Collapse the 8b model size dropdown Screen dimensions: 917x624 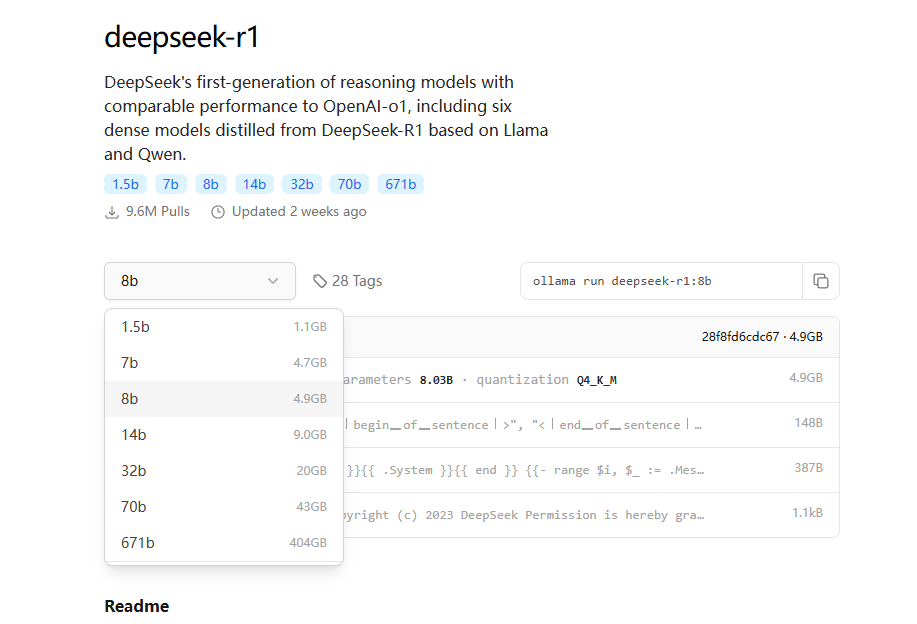(x=200, y=281)
